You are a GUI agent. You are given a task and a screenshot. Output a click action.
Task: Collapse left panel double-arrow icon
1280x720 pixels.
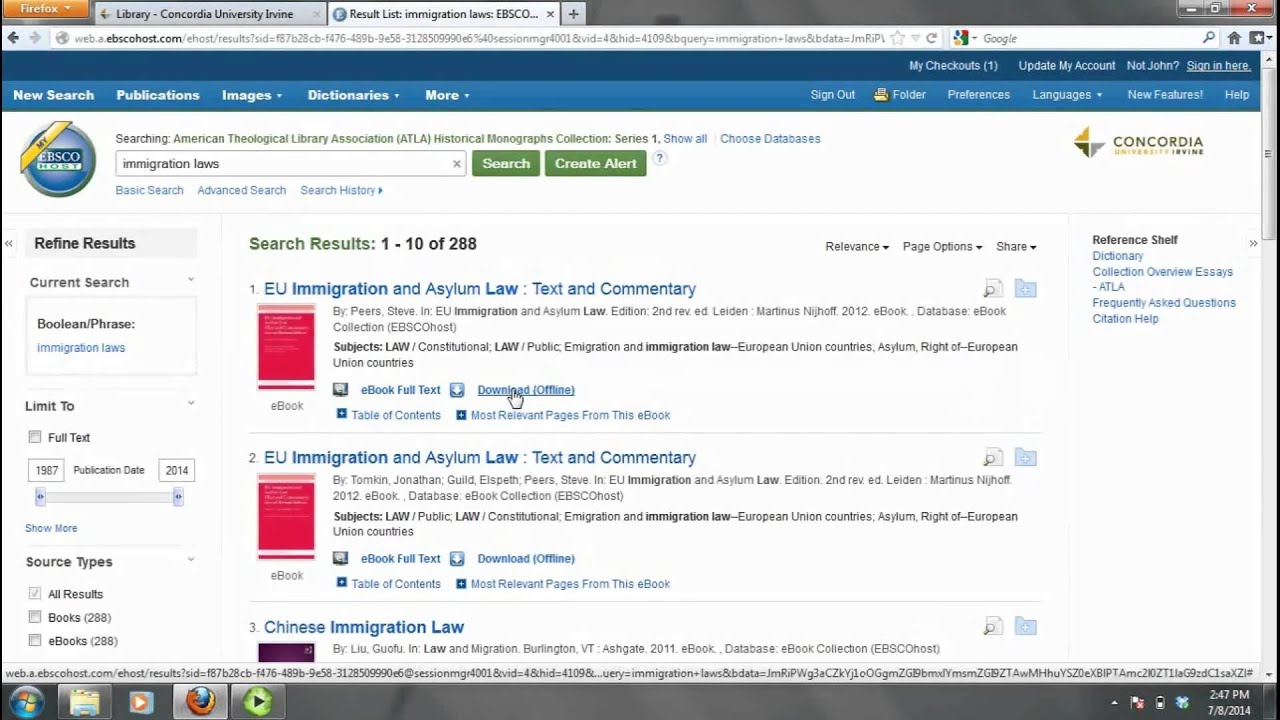[9, 243]
